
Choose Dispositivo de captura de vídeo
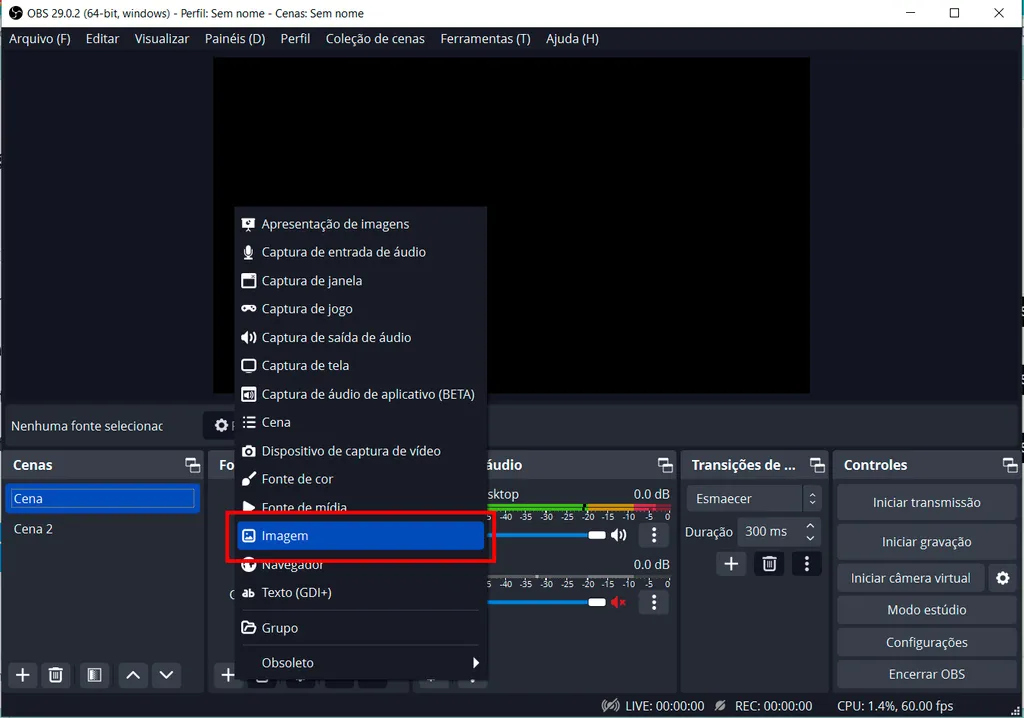pyautogui.click(x=360, y=451)
